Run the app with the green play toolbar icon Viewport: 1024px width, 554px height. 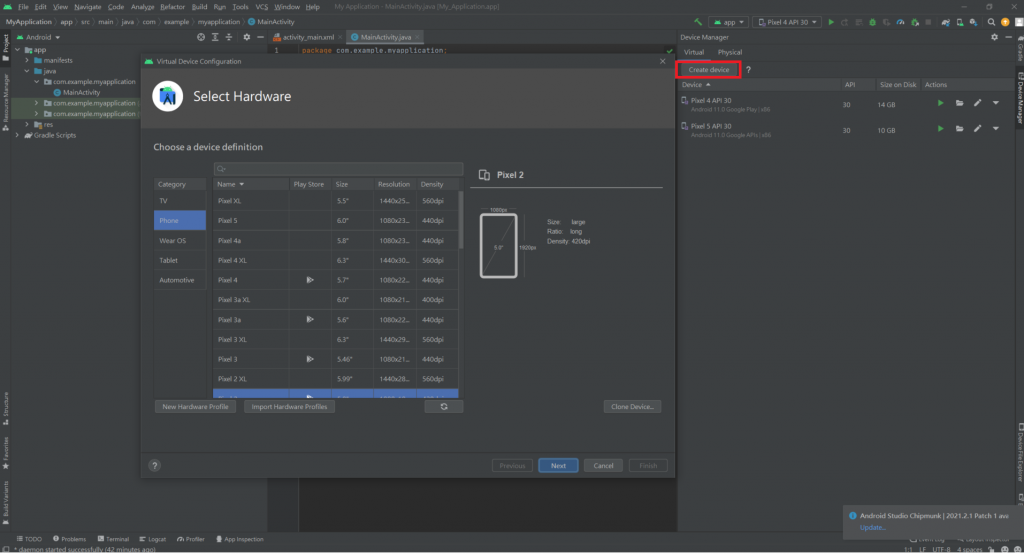(x=831, y=22)
